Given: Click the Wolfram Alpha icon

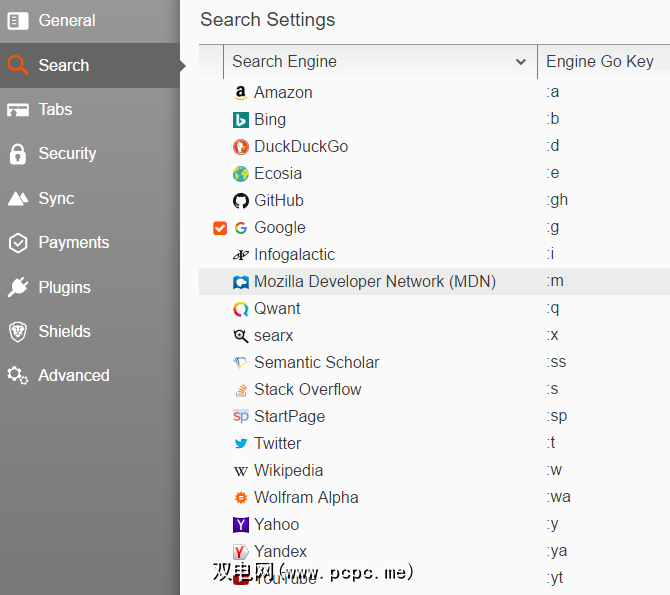Looking at the screenshot, I should tap(240, 498).
